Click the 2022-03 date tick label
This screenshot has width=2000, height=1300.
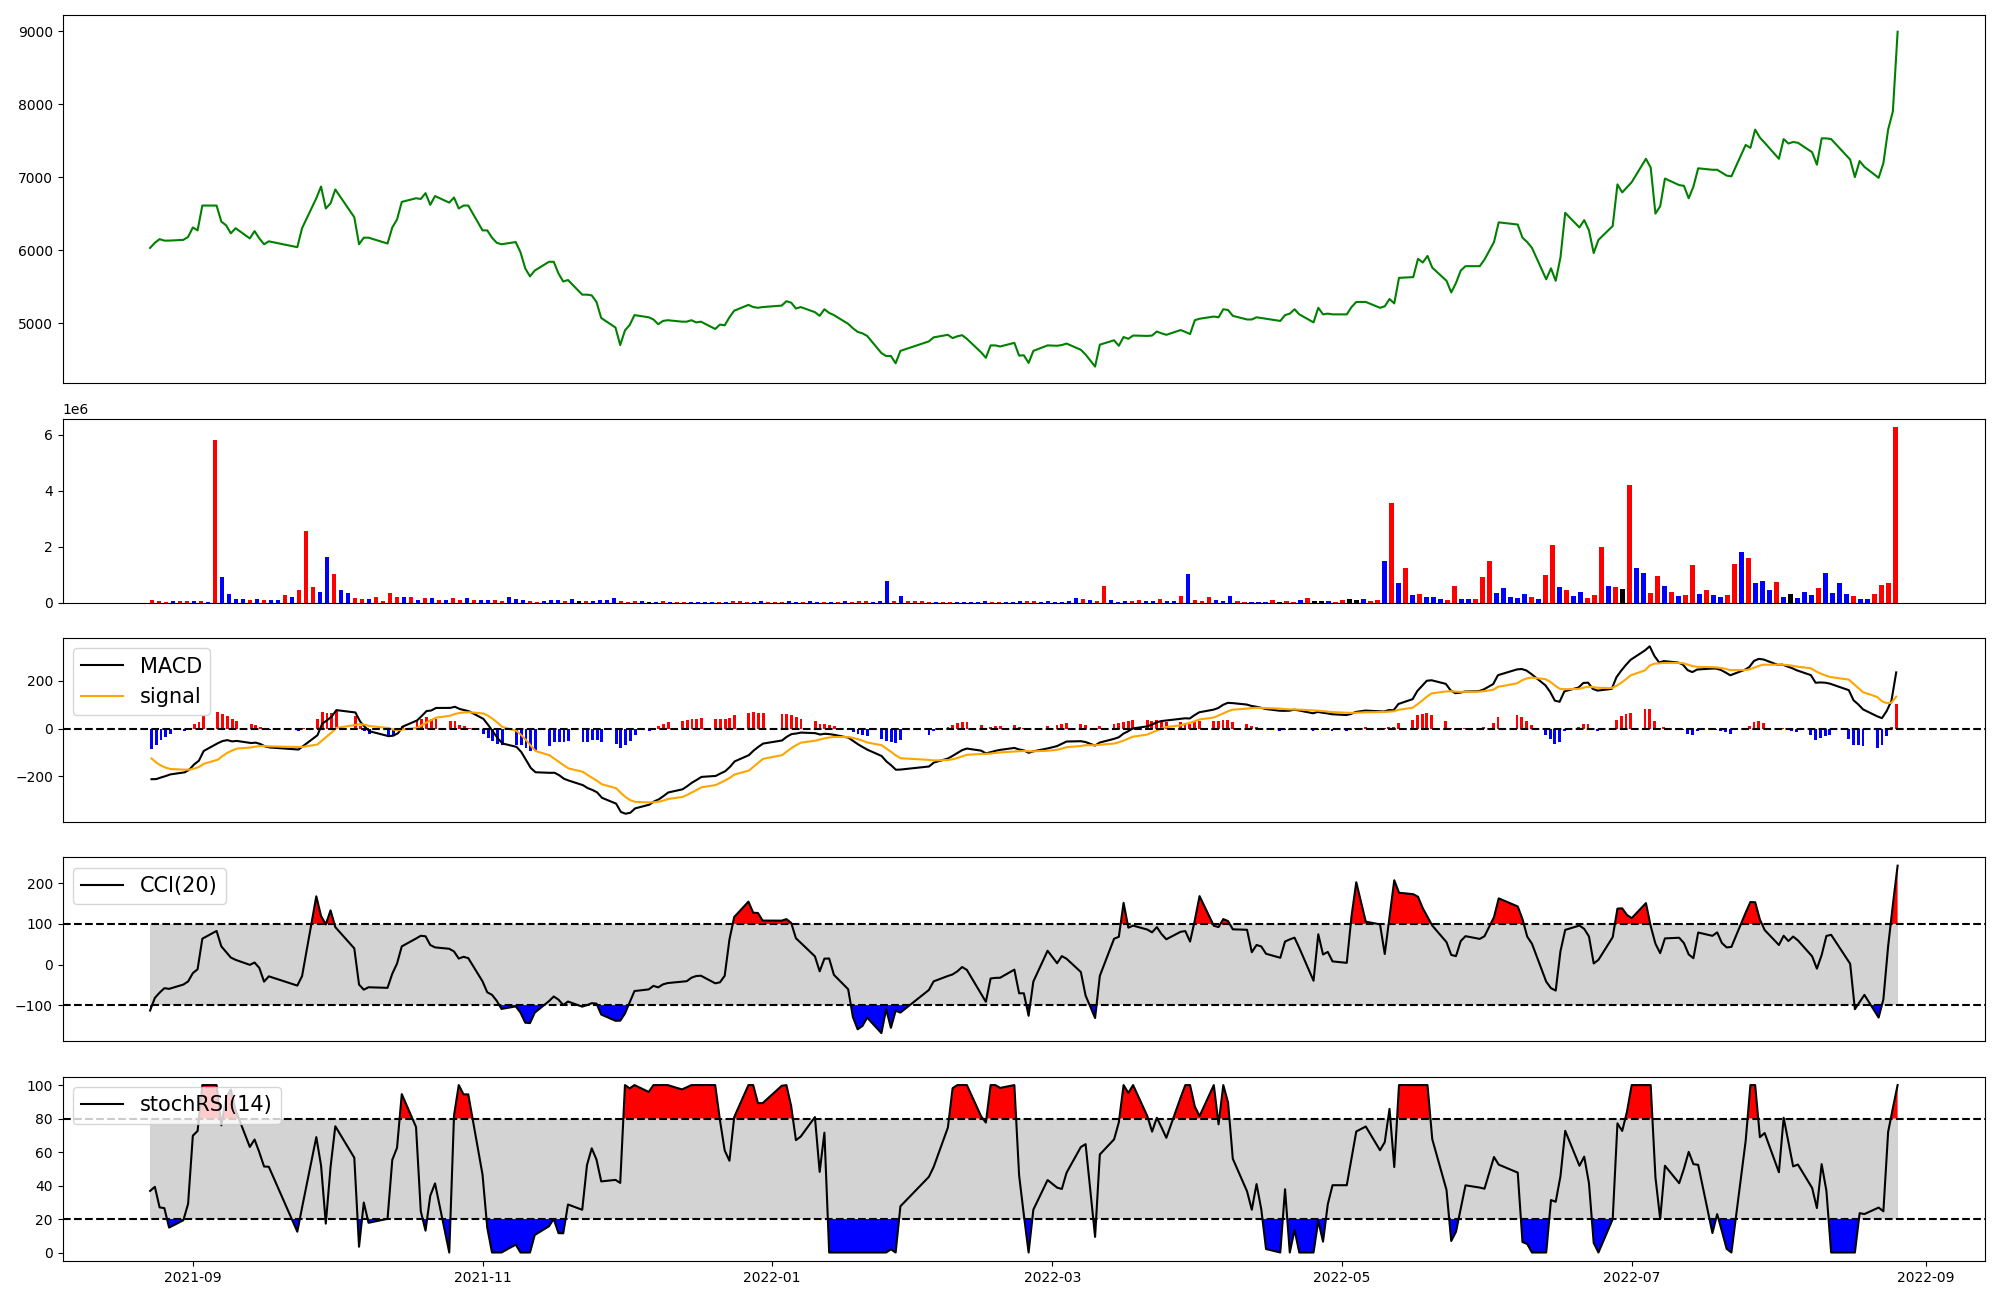pyautogui.click(x=1053, y=1277)
